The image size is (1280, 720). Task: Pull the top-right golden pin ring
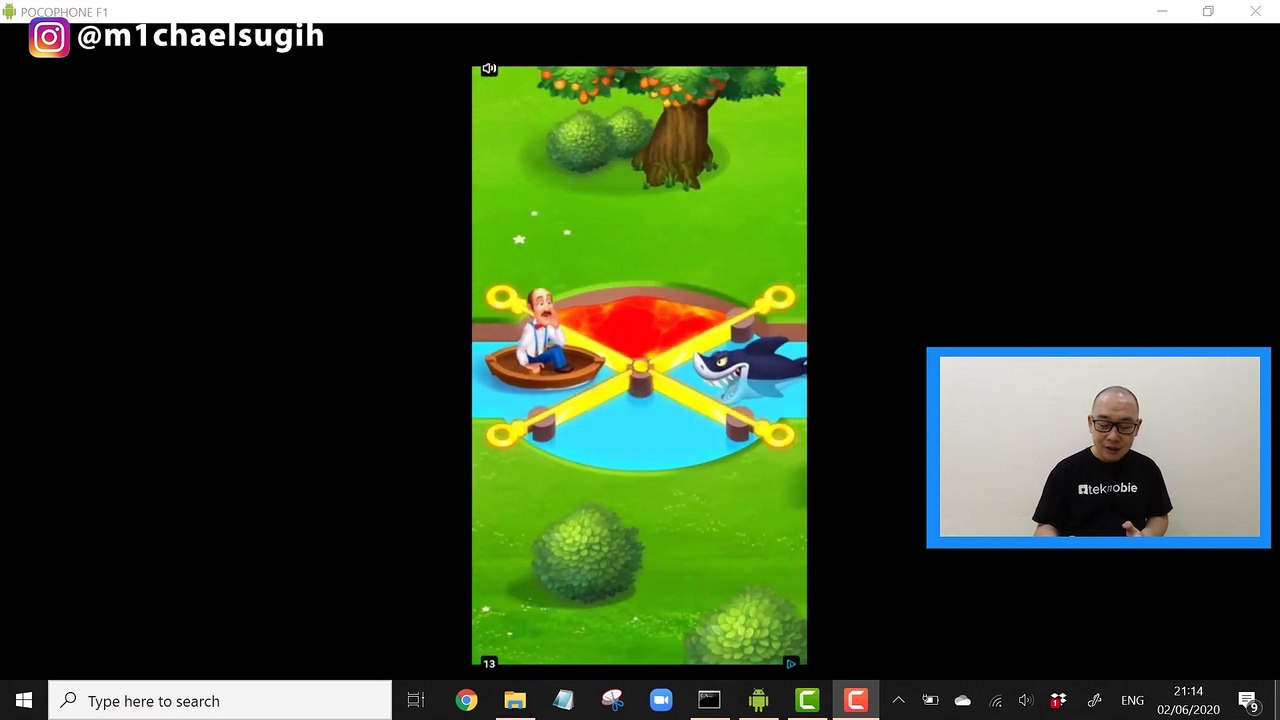point(778,298)
